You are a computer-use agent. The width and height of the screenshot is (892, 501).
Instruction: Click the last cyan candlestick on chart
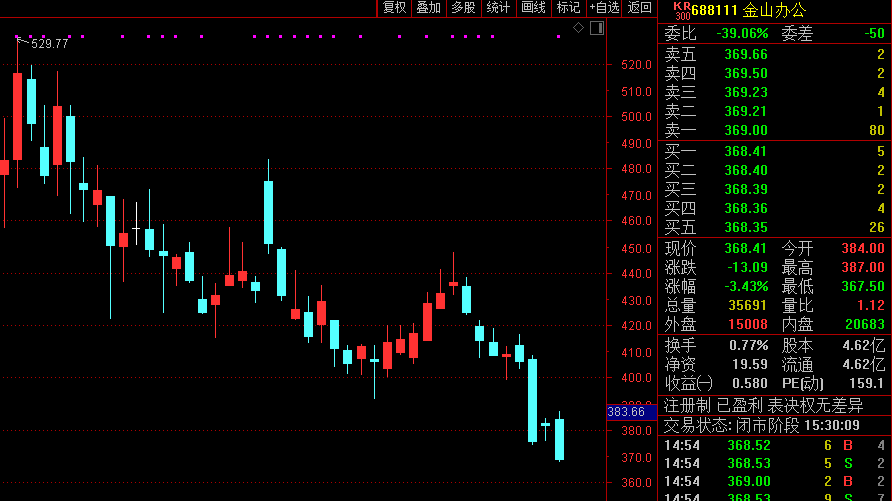point(560,439)
